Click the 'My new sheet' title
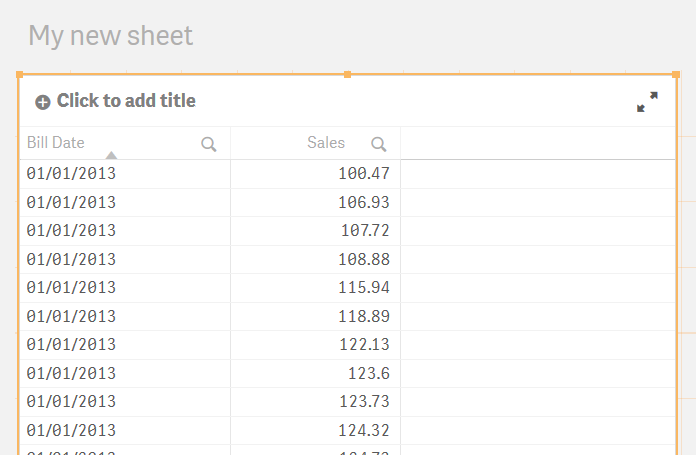This screenshot has width=696, height=455. tap(111, 36)
